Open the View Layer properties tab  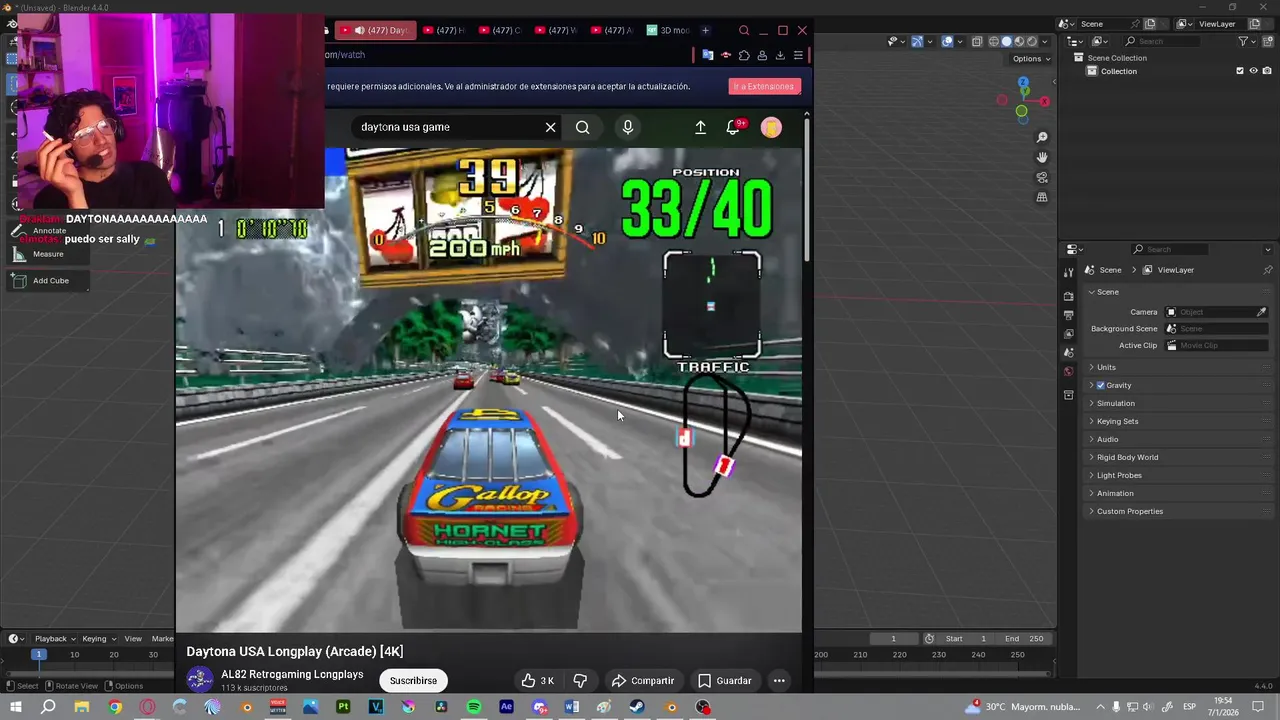[1068, 334]
